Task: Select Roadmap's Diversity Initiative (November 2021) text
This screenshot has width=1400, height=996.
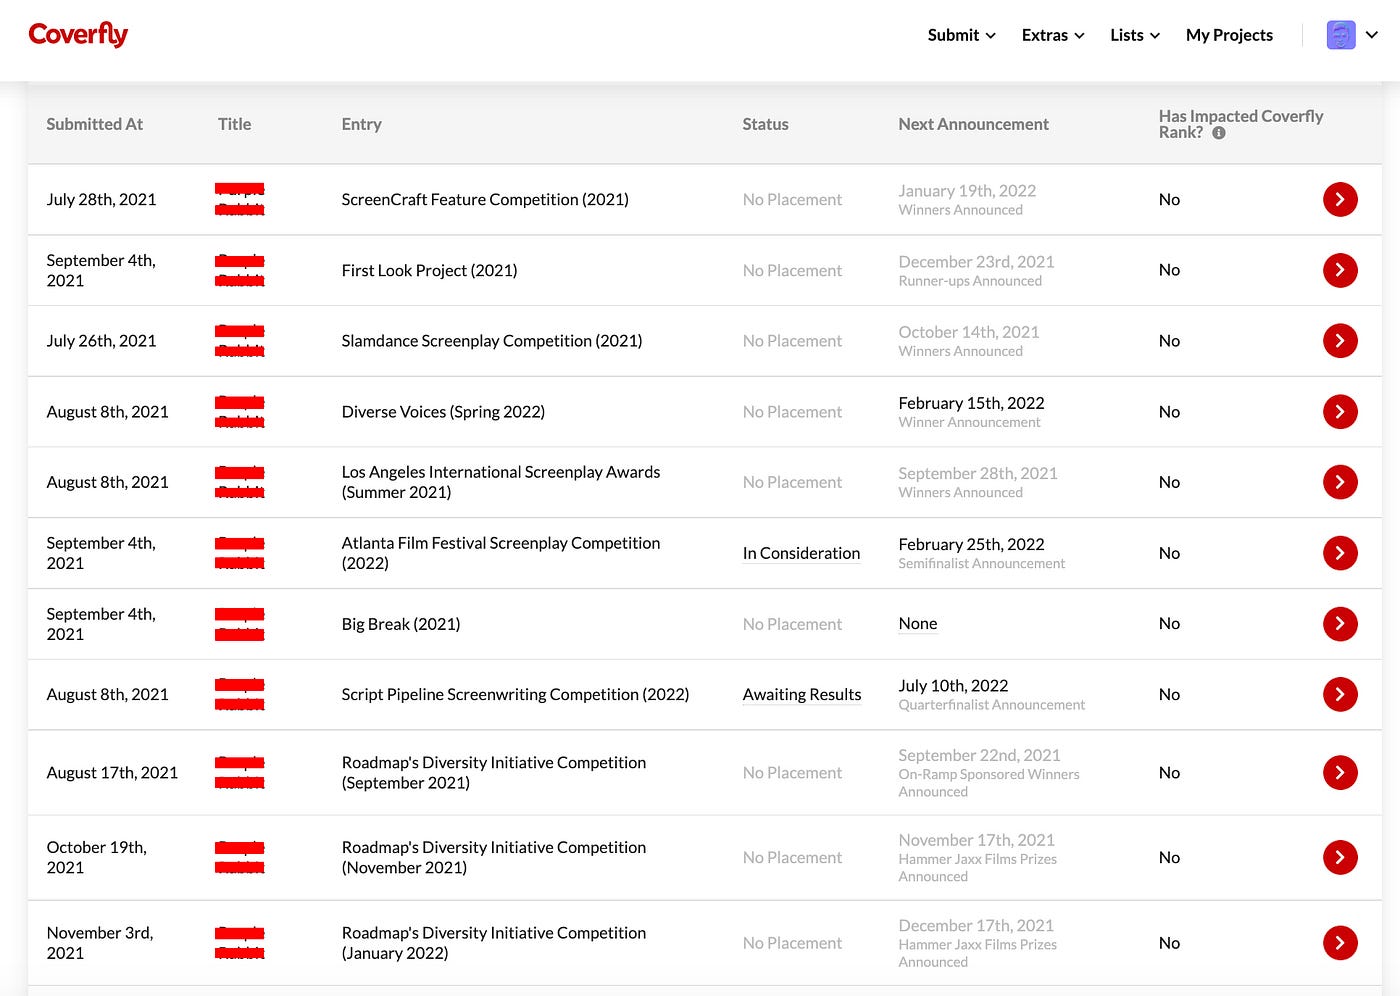Action: coord(494,857)
